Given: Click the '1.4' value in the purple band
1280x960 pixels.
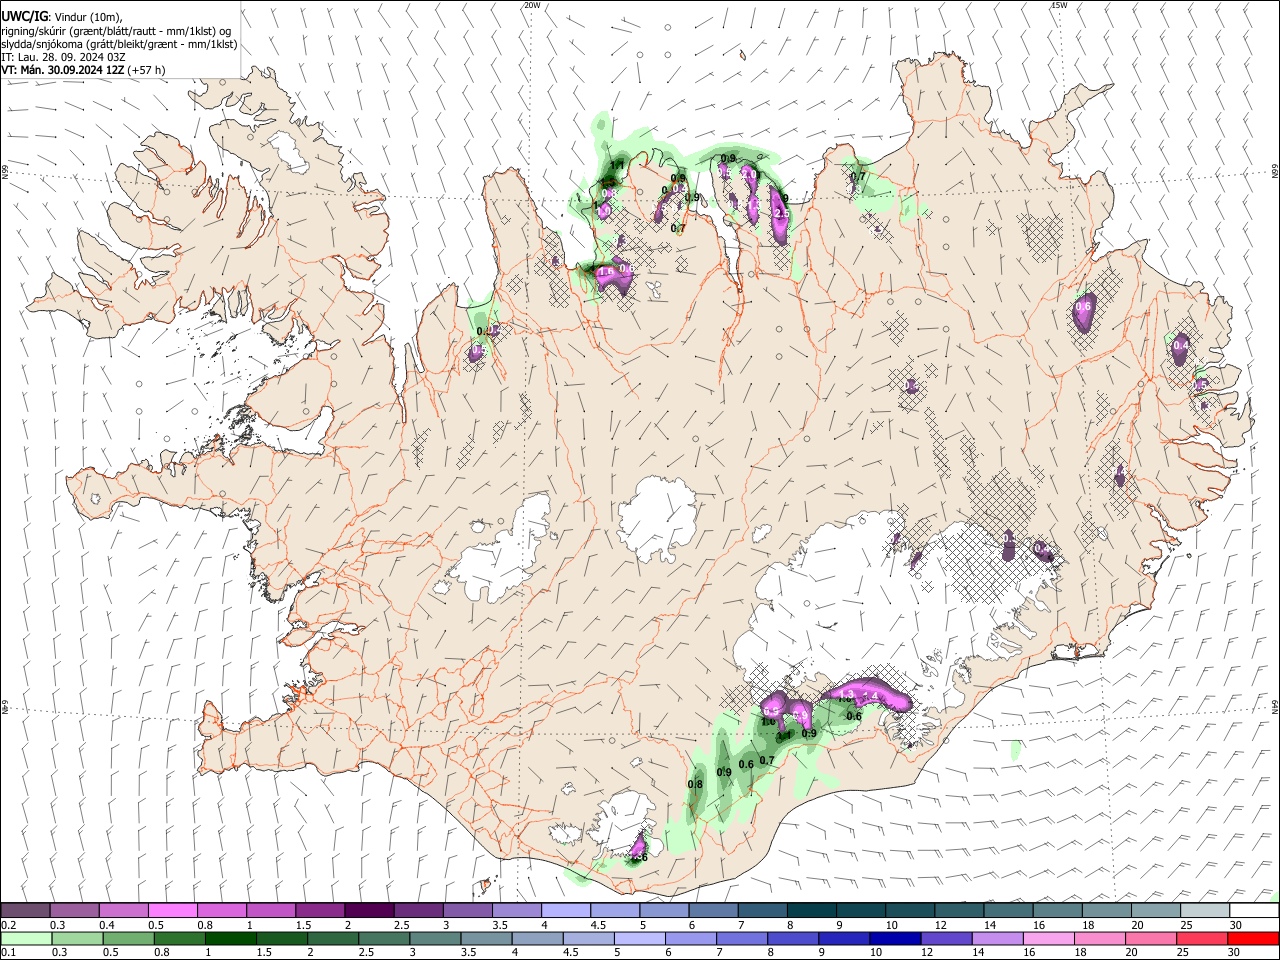Looking at the screenshot, I should click(870, 695).
